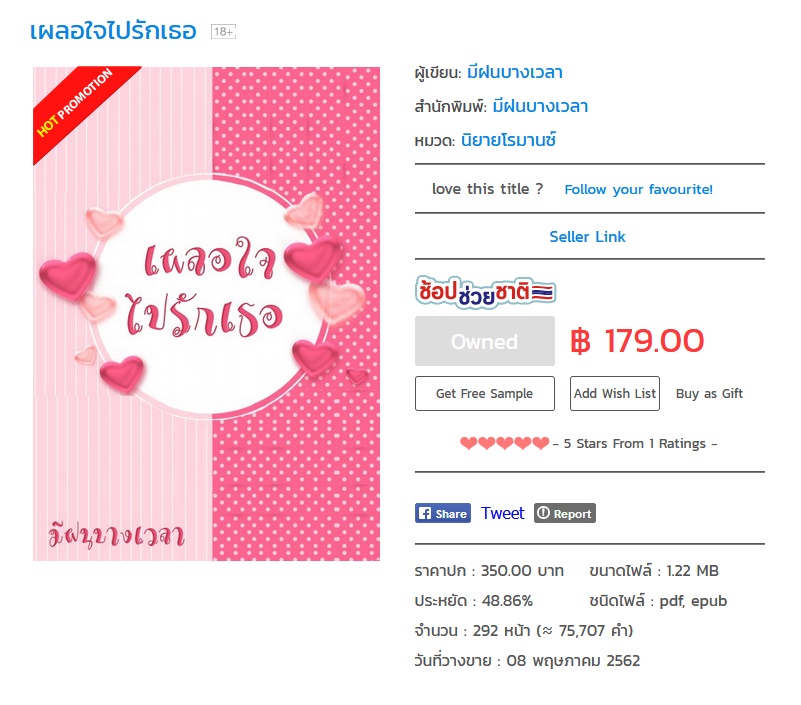Open publisher link next to สำนักพิมพ์
Viewport: 801px width, 705px height.
click(x=540, y=106)
